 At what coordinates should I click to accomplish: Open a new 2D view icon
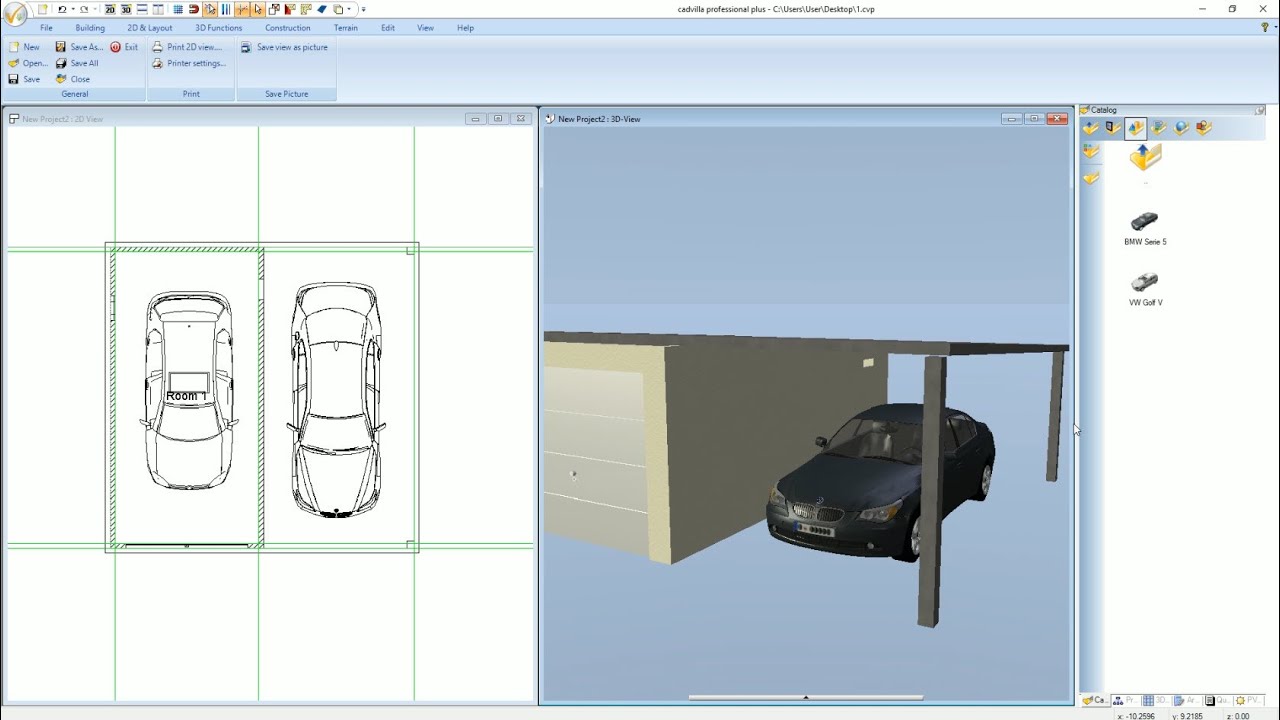[110, 9]
